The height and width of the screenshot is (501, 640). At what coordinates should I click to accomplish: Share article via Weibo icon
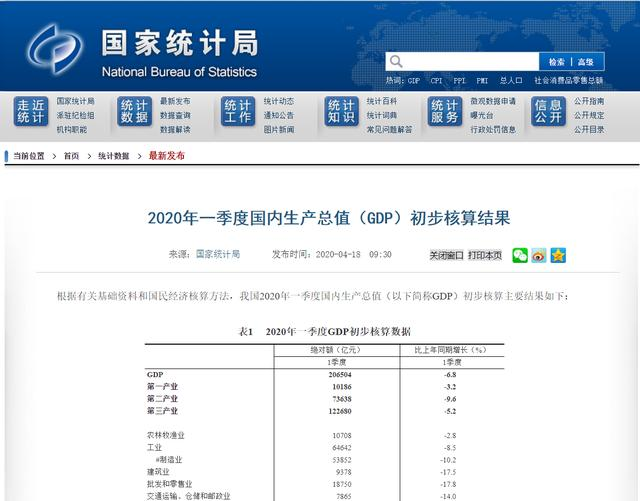tap(539, 256)
